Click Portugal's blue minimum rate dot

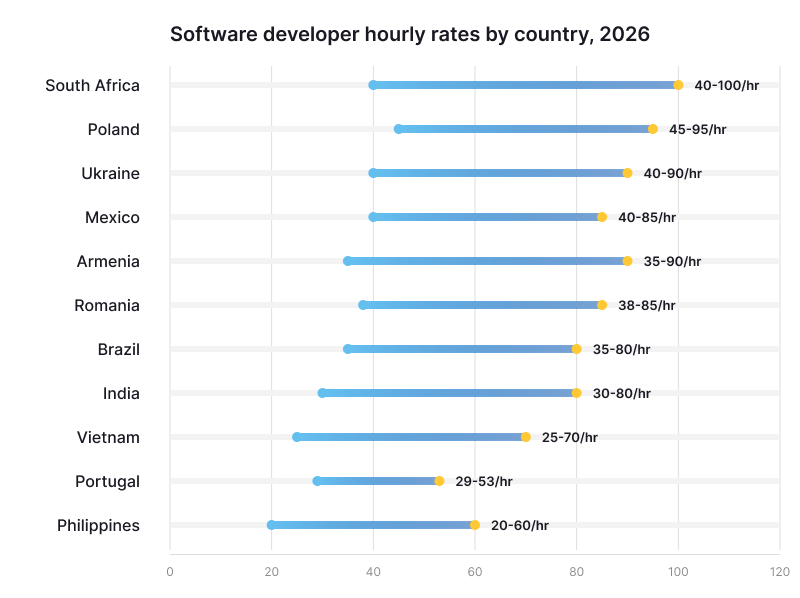pos(317,481)
